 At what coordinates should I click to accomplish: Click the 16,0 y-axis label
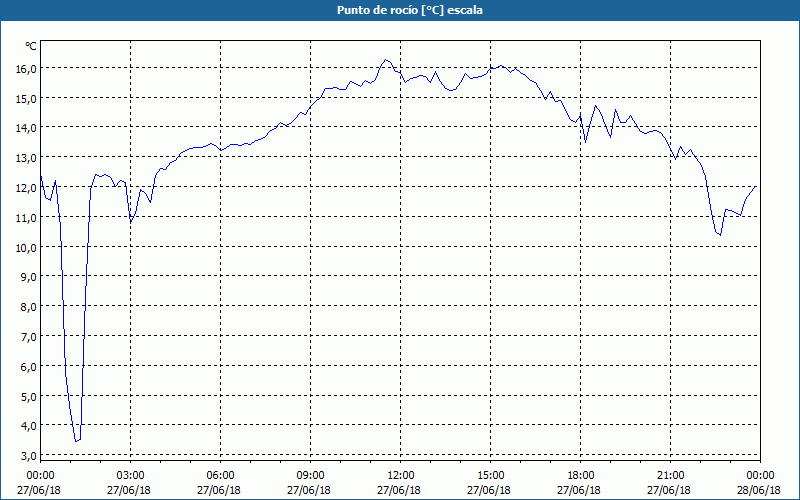27,68
